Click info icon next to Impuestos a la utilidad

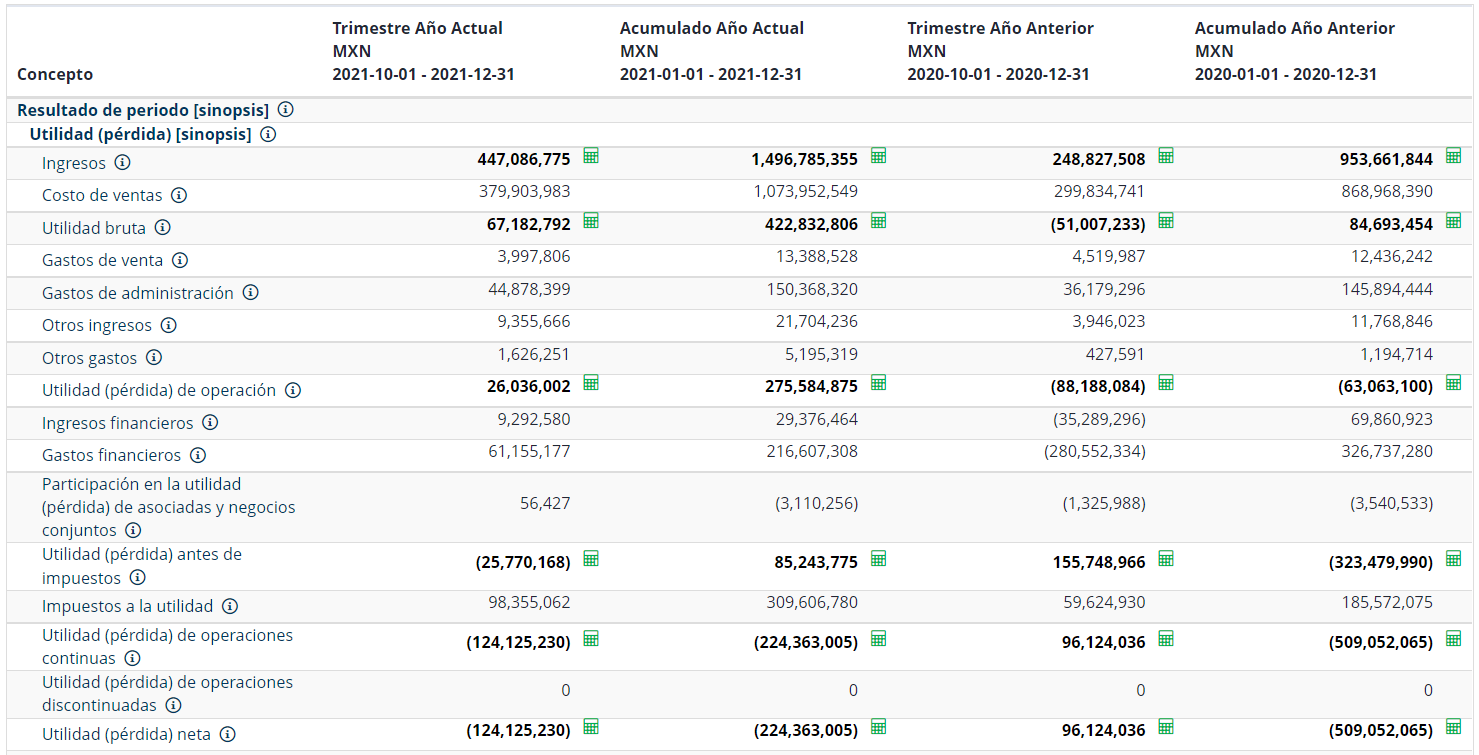[230, 606]
